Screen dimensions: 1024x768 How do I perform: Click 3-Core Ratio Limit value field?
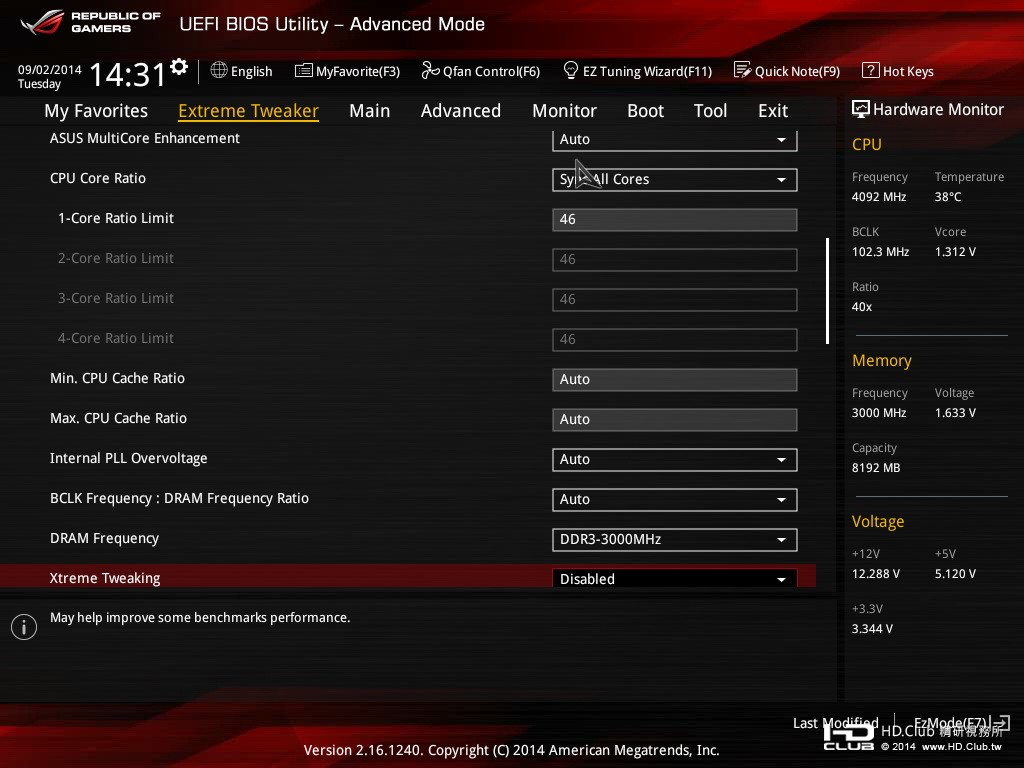(675, 300)
